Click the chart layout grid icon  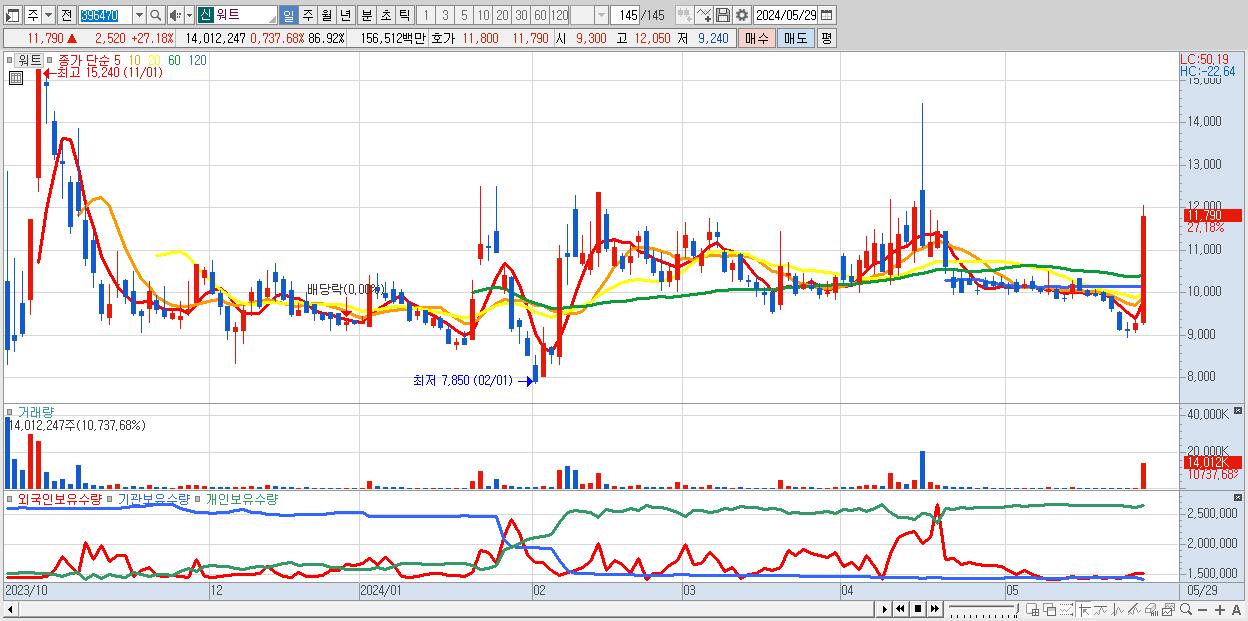coord(1032,609)
